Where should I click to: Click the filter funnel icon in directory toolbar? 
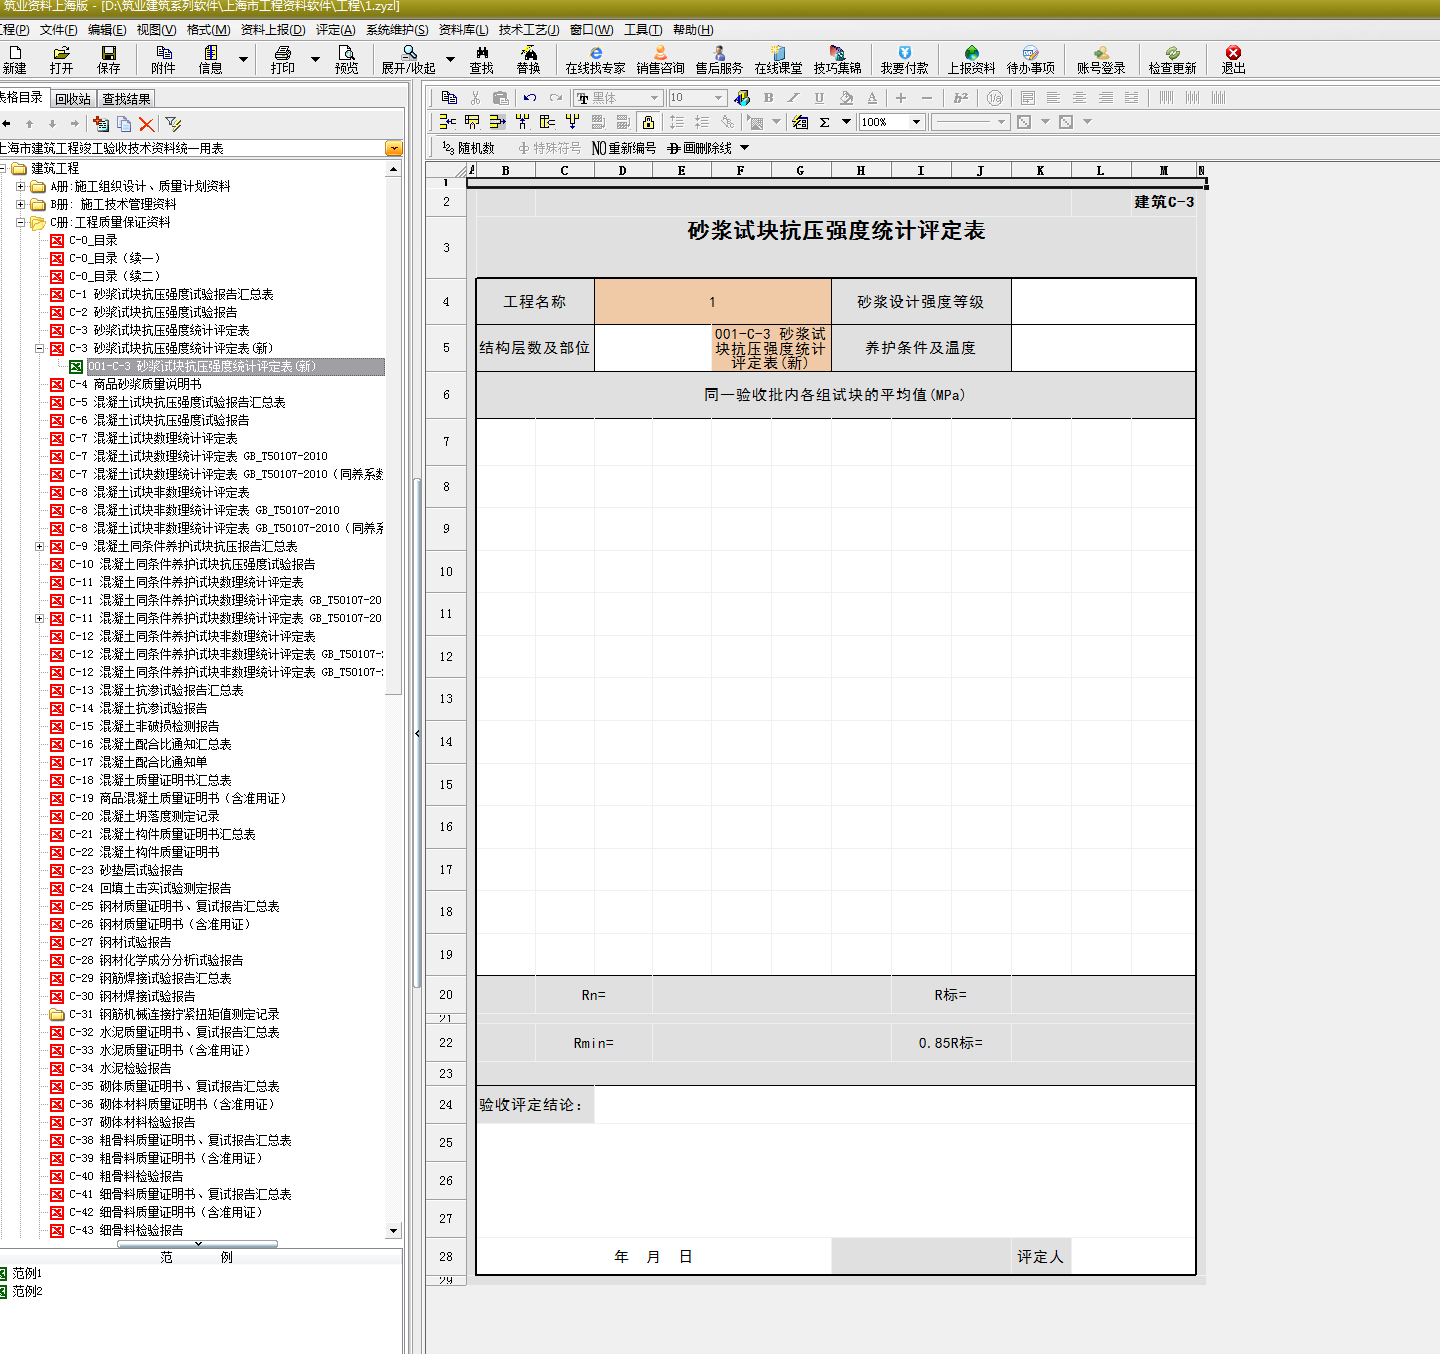pos(173,124)
